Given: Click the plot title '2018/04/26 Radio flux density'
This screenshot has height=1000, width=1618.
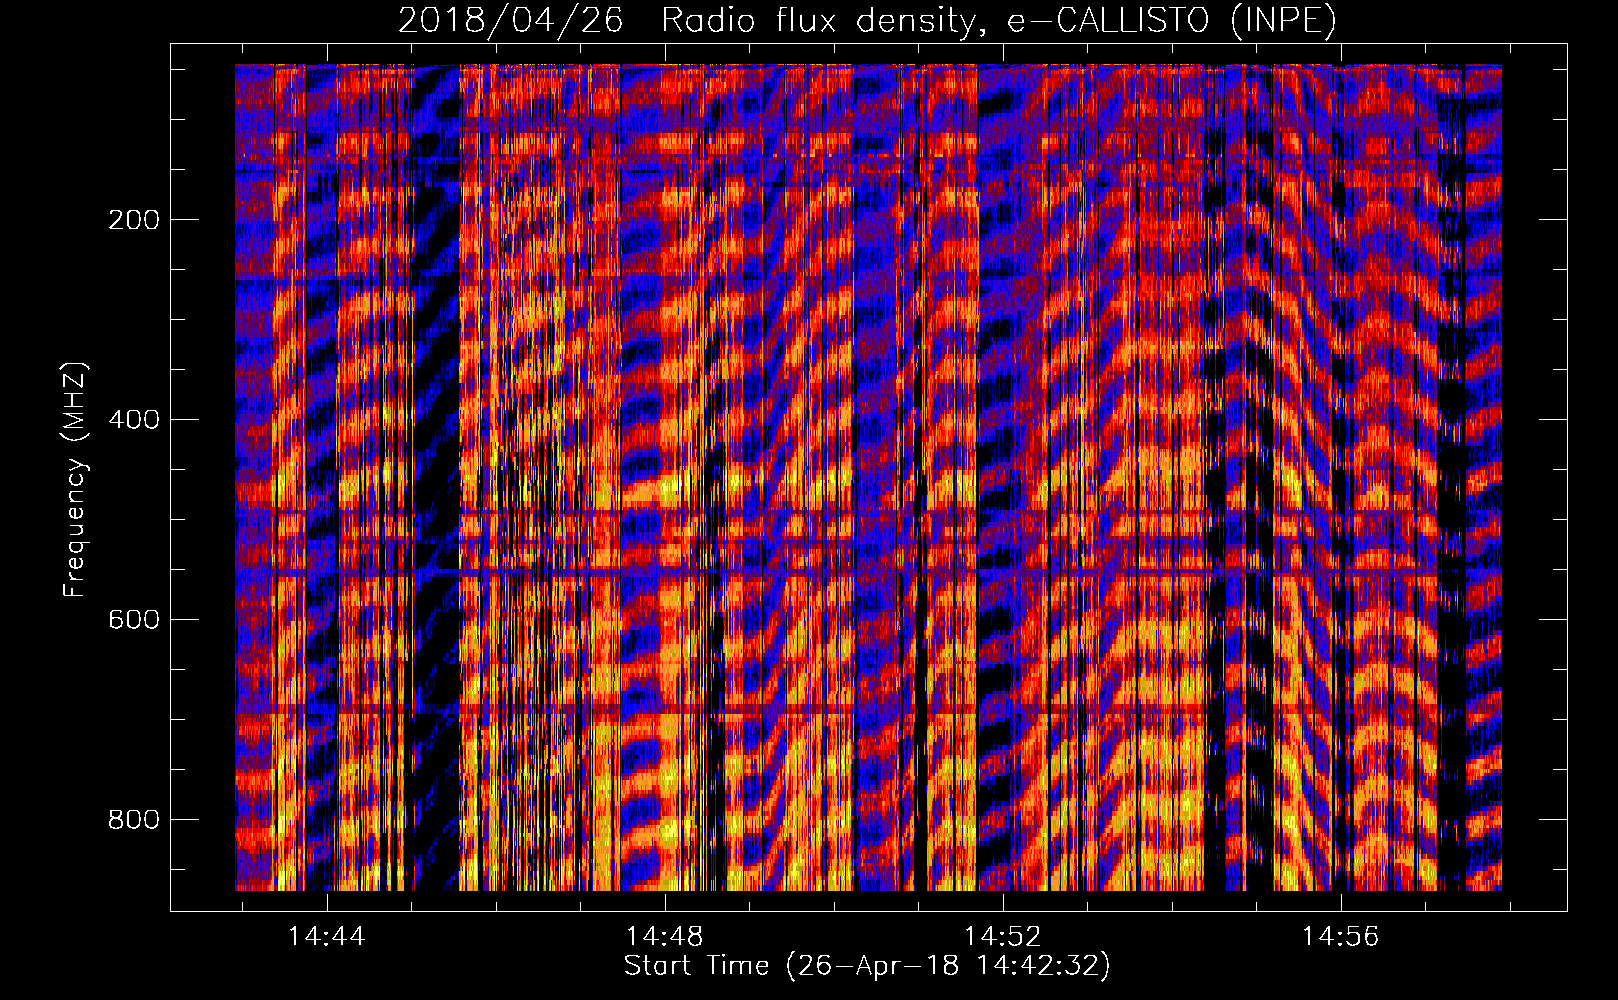Looking at the screenshot, I should click(867, 20).
